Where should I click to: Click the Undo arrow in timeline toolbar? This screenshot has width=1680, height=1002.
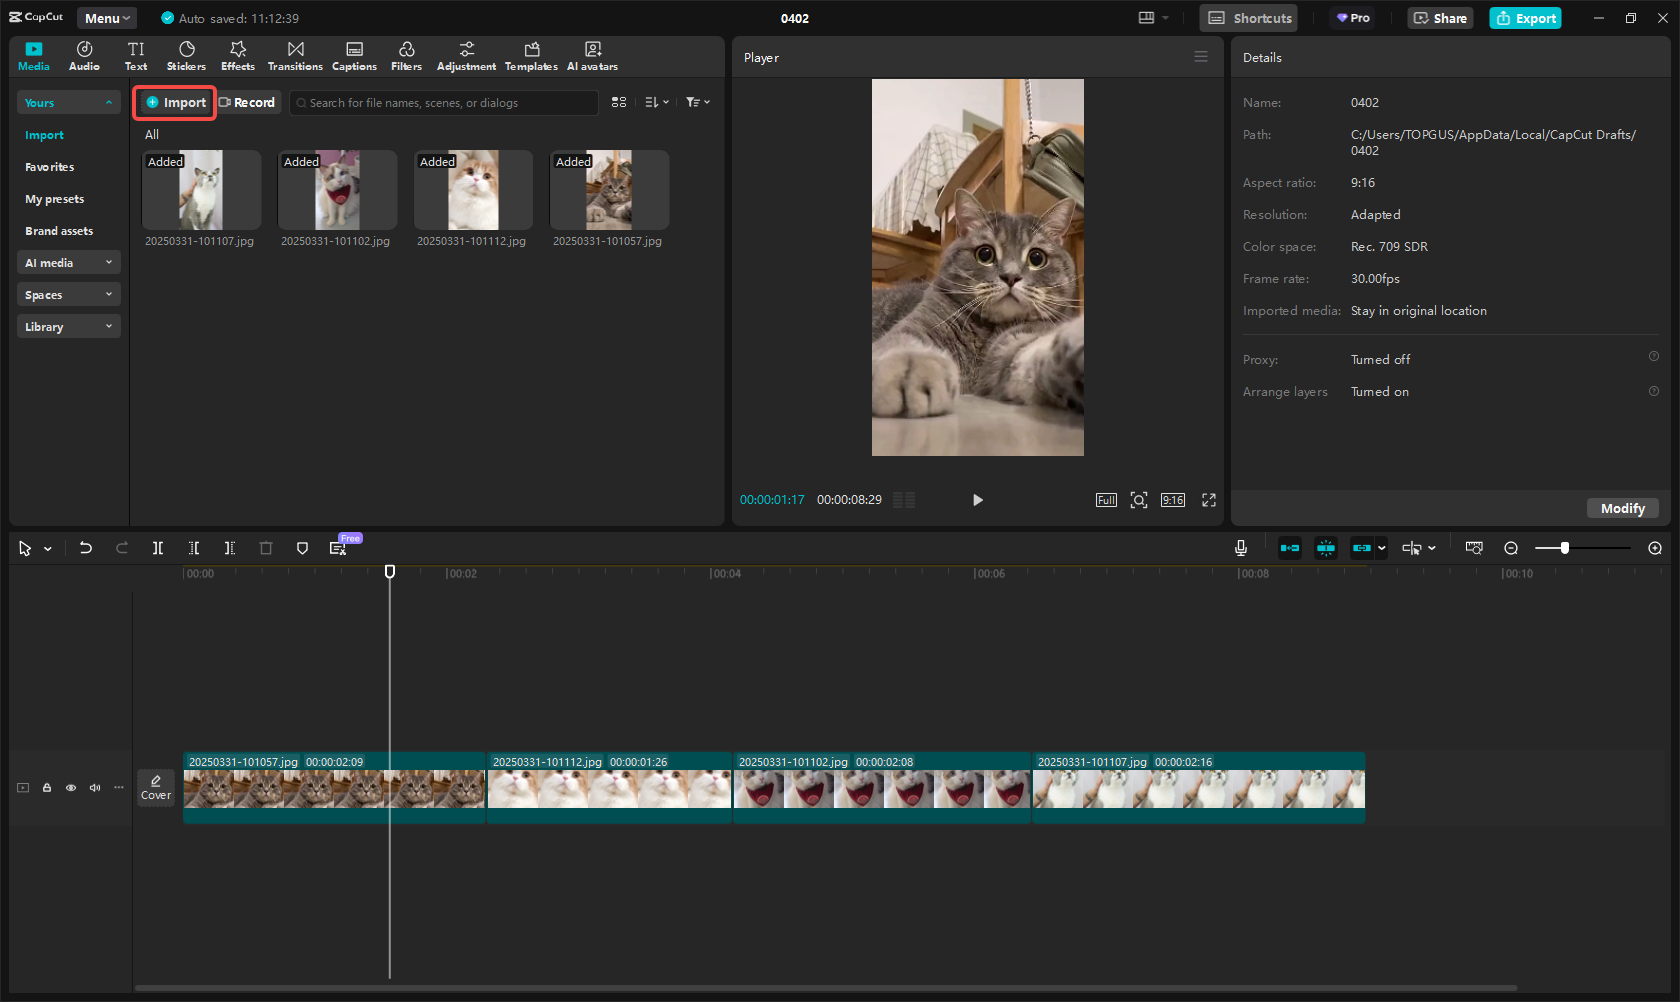click(86, 548)
